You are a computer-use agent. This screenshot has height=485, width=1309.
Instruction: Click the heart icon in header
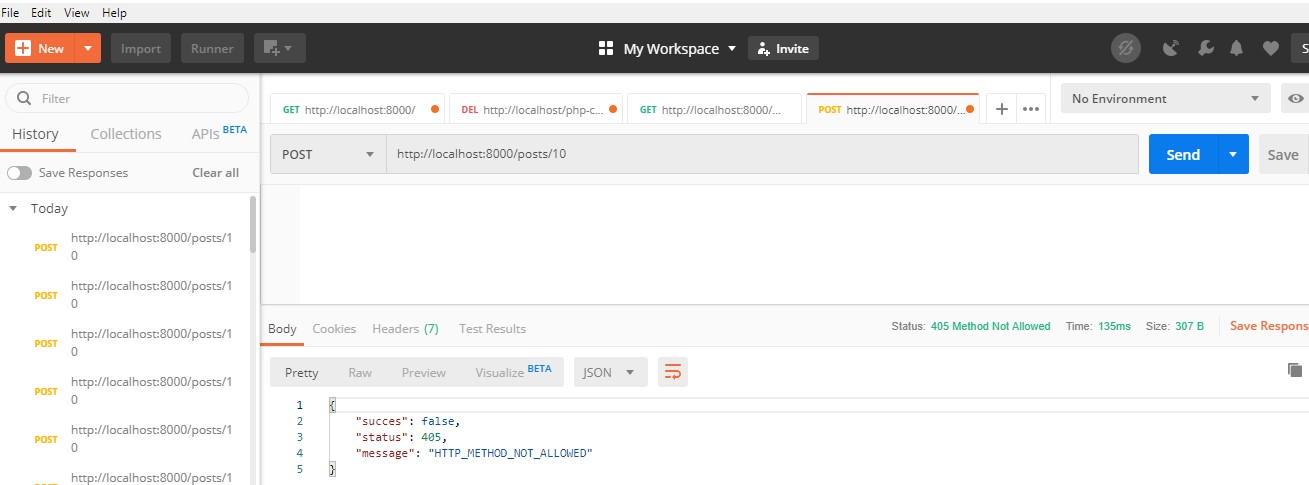(x=1270, y=48)
